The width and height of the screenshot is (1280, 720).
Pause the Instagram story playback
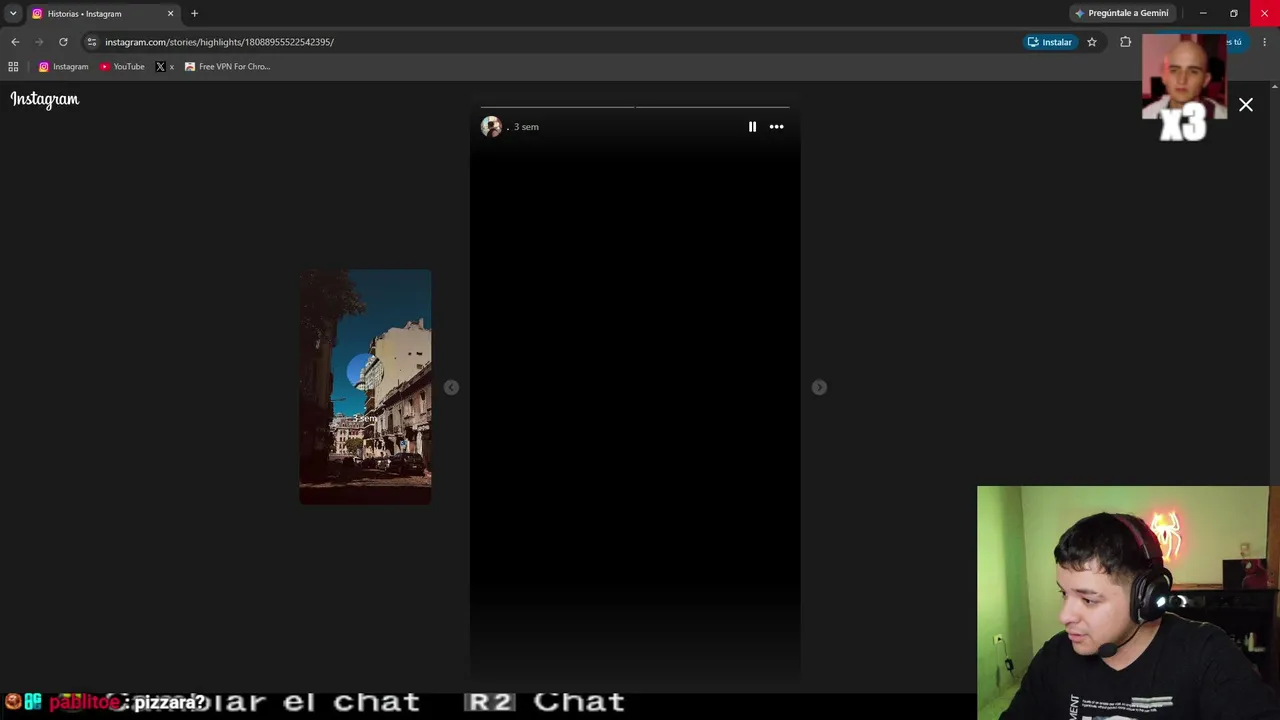pyautogui.click(x=752, y=127)
